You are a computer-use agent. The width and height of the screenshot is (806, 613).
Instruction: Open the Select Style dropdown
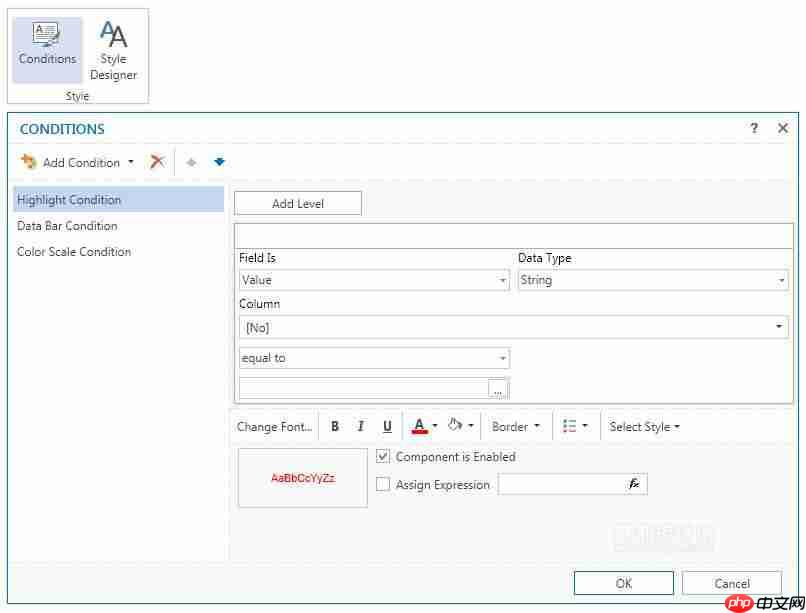coord(643,426)
